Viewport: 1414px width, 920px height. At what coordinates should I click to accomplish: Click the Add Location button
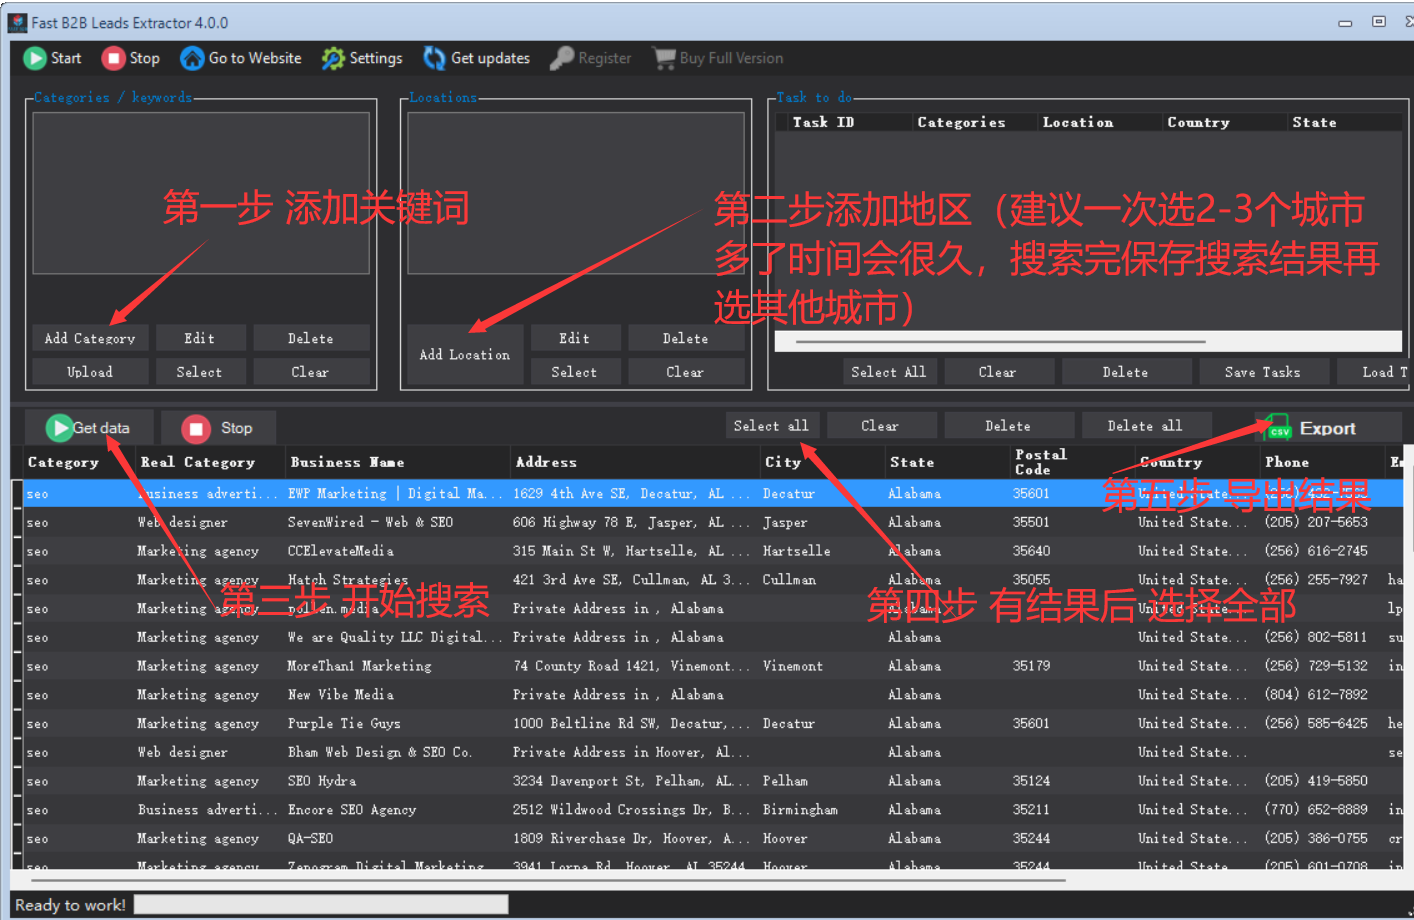pyautogui.click(x=464, y=354)
